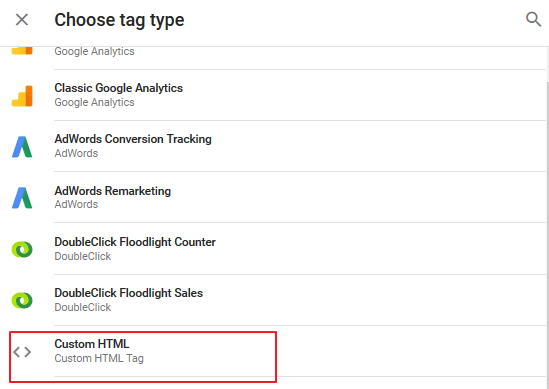Click the Custom HTML angle-brackets icon
Screen dimensions: 549x389
22,352
